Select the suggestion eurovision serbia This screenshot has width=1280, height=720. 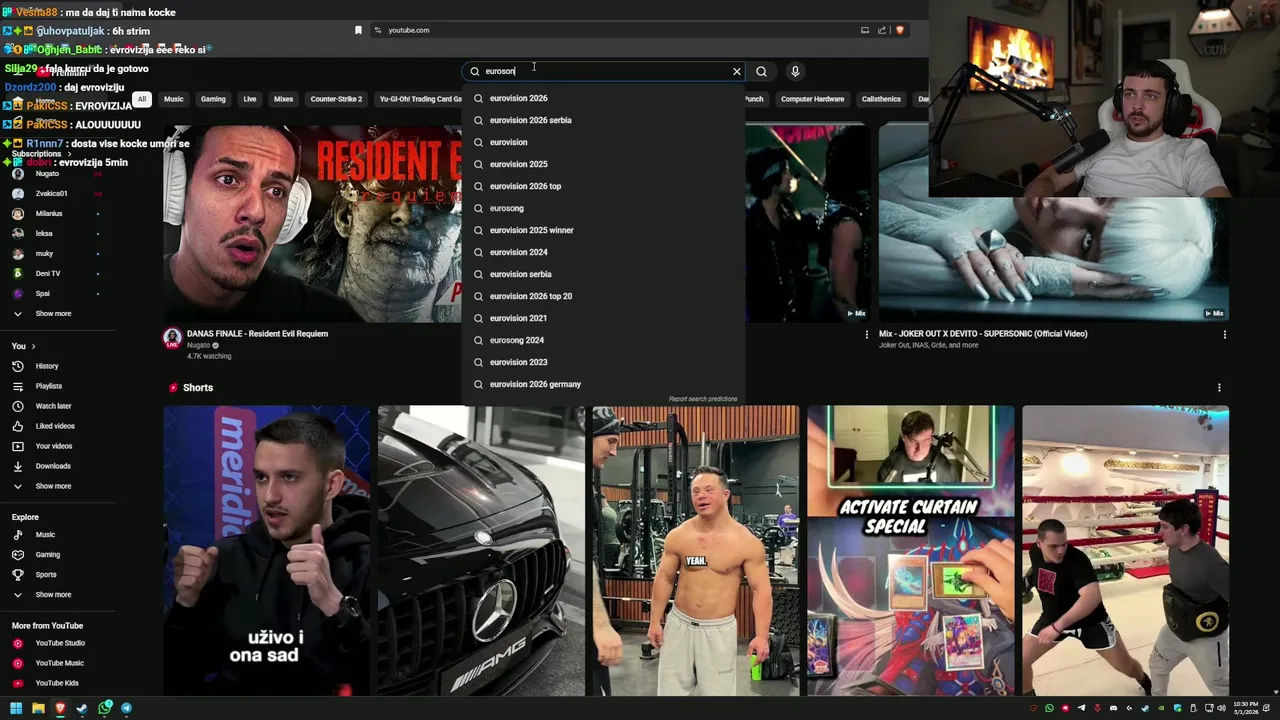pyautogui.click(x=603, y=274)
